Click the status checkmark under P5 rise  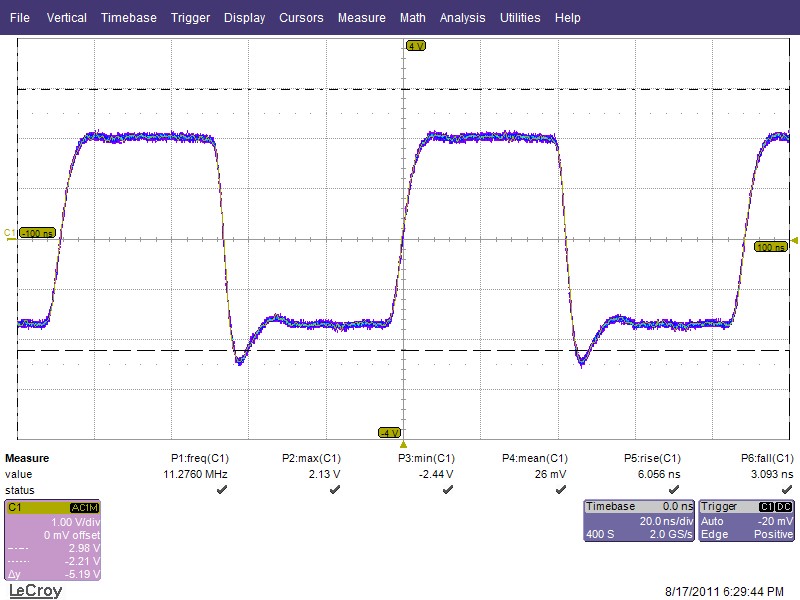[x=674, y=490]
